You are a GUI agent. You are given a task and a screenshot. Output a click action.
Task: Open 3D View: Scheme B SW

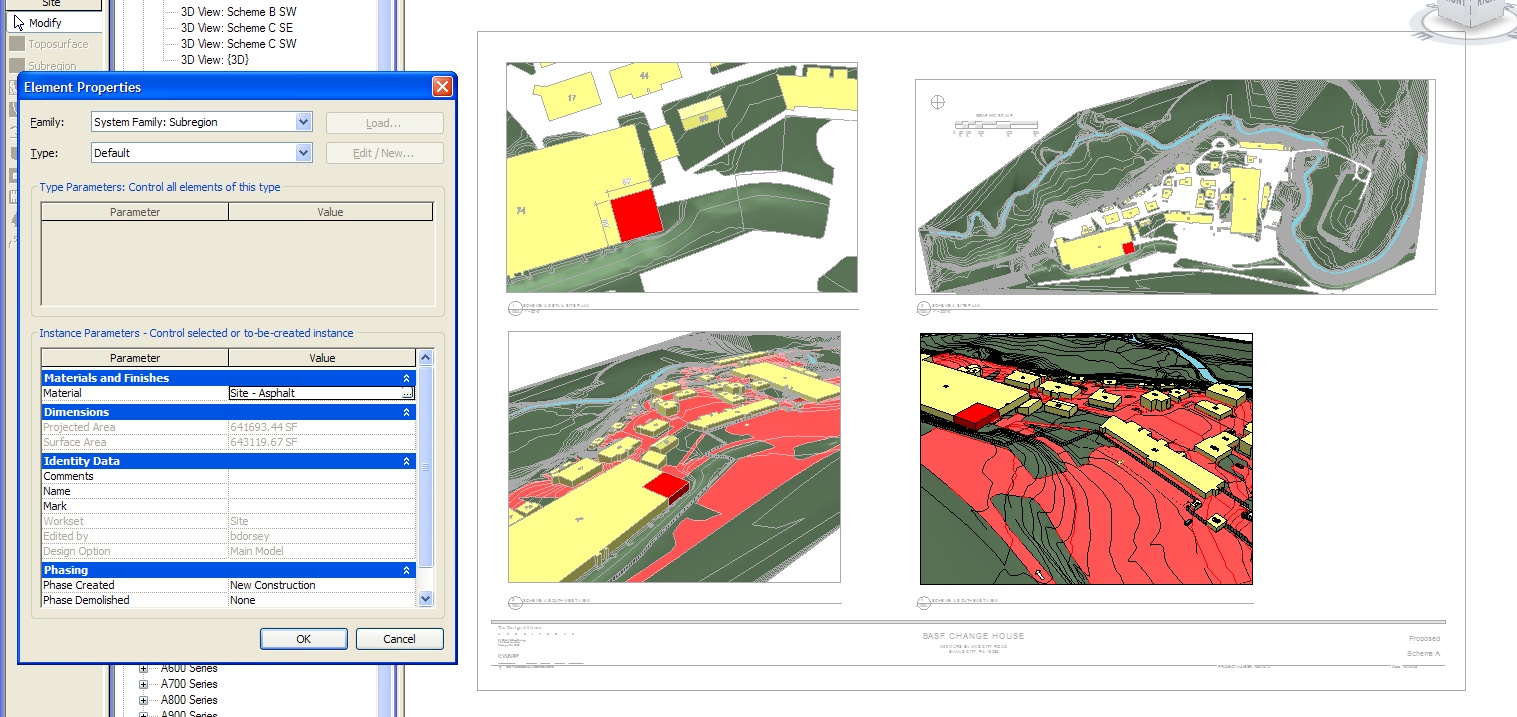pos(238,12)
